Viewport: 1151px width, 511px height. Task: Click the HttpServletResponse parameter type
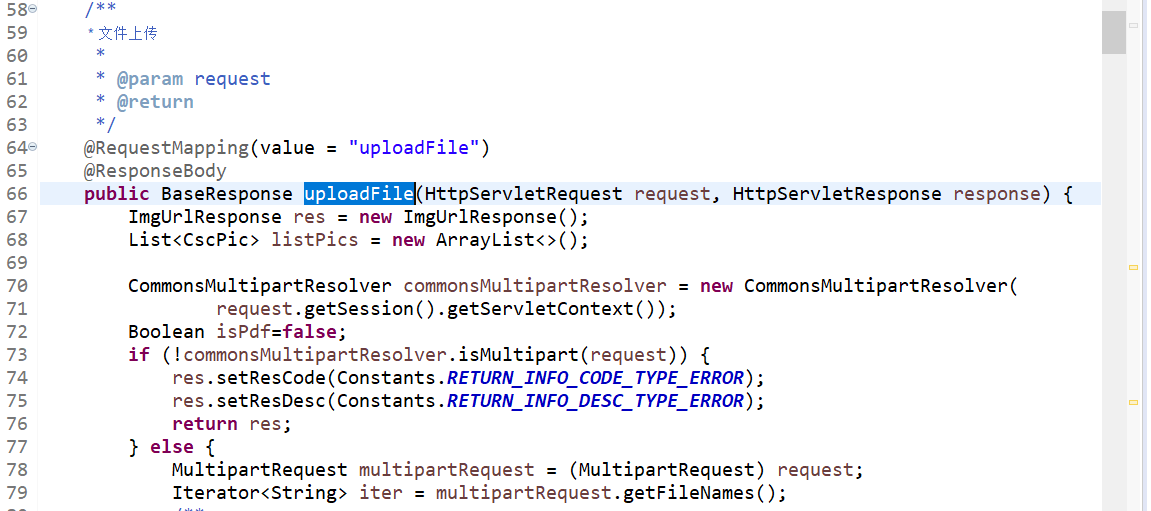click(837, 194)
